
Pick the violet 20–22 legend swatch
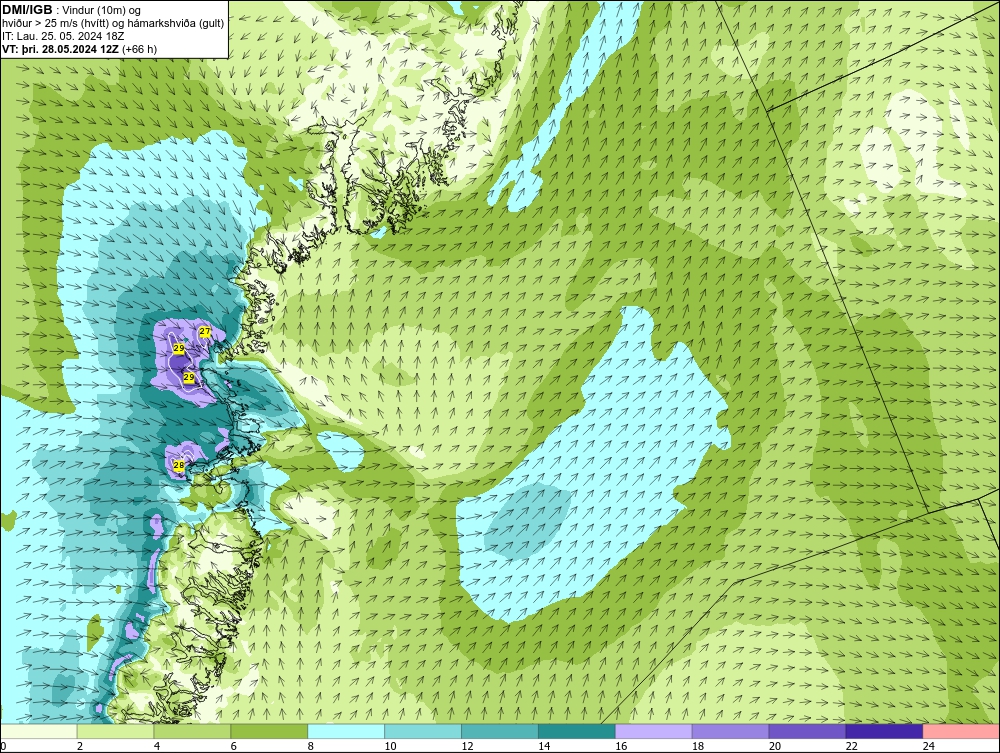click(807, 731)
